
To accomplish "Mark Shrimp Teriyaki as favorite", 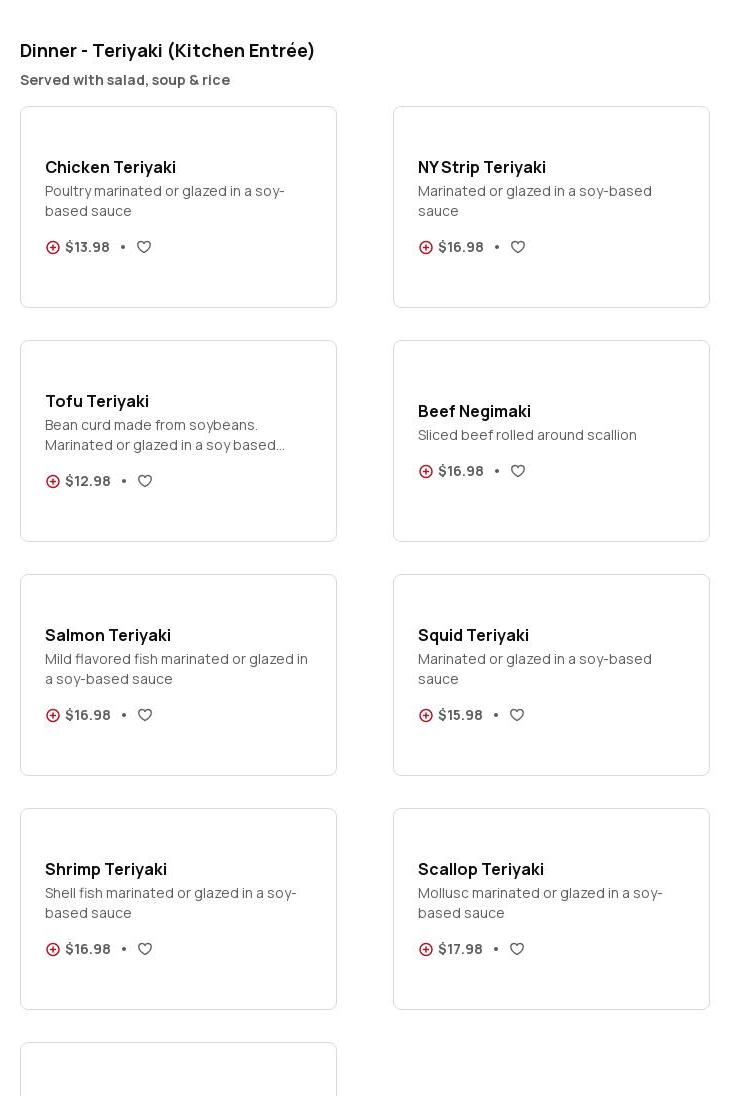I will tap(145, 949).
